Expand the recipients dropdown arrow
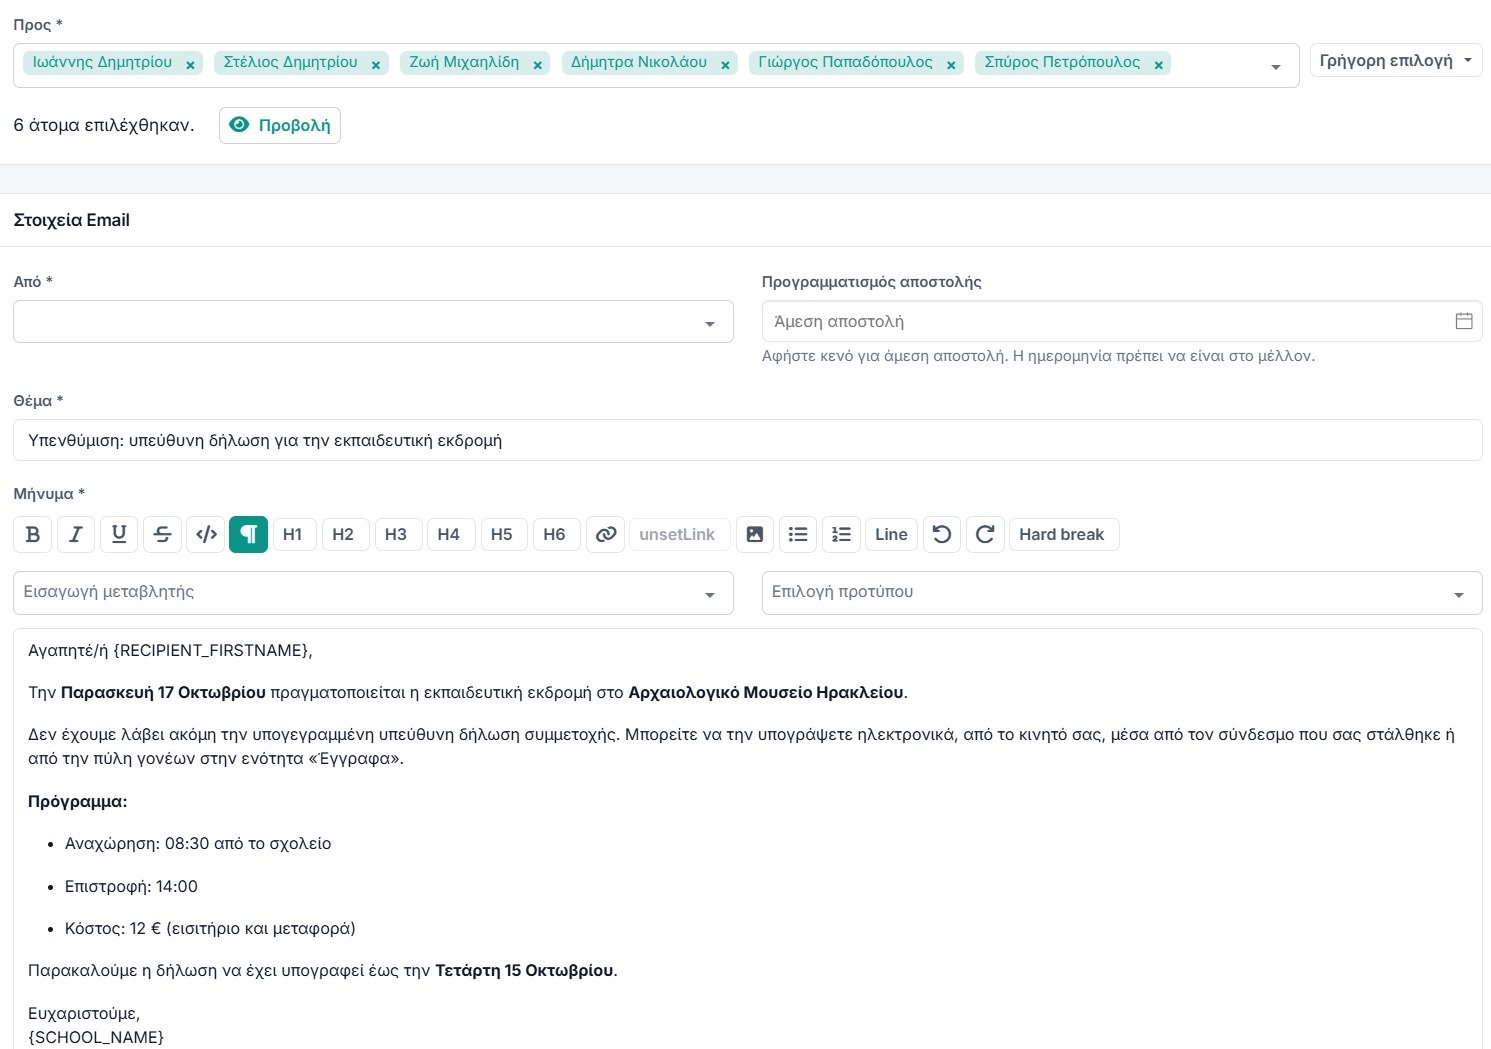The width and height of the screenshot is (1491, 1049). coord(1276,67)
